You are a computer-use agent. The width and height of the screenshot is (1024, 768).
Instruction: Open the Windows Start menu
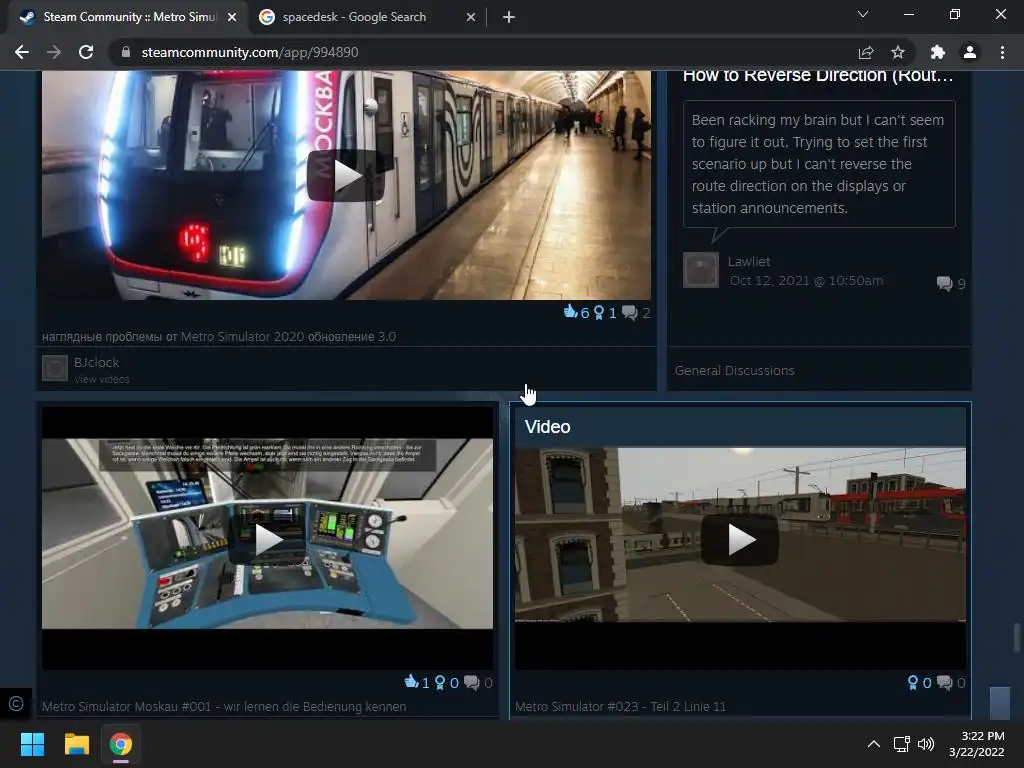click(x=32, y=744)
